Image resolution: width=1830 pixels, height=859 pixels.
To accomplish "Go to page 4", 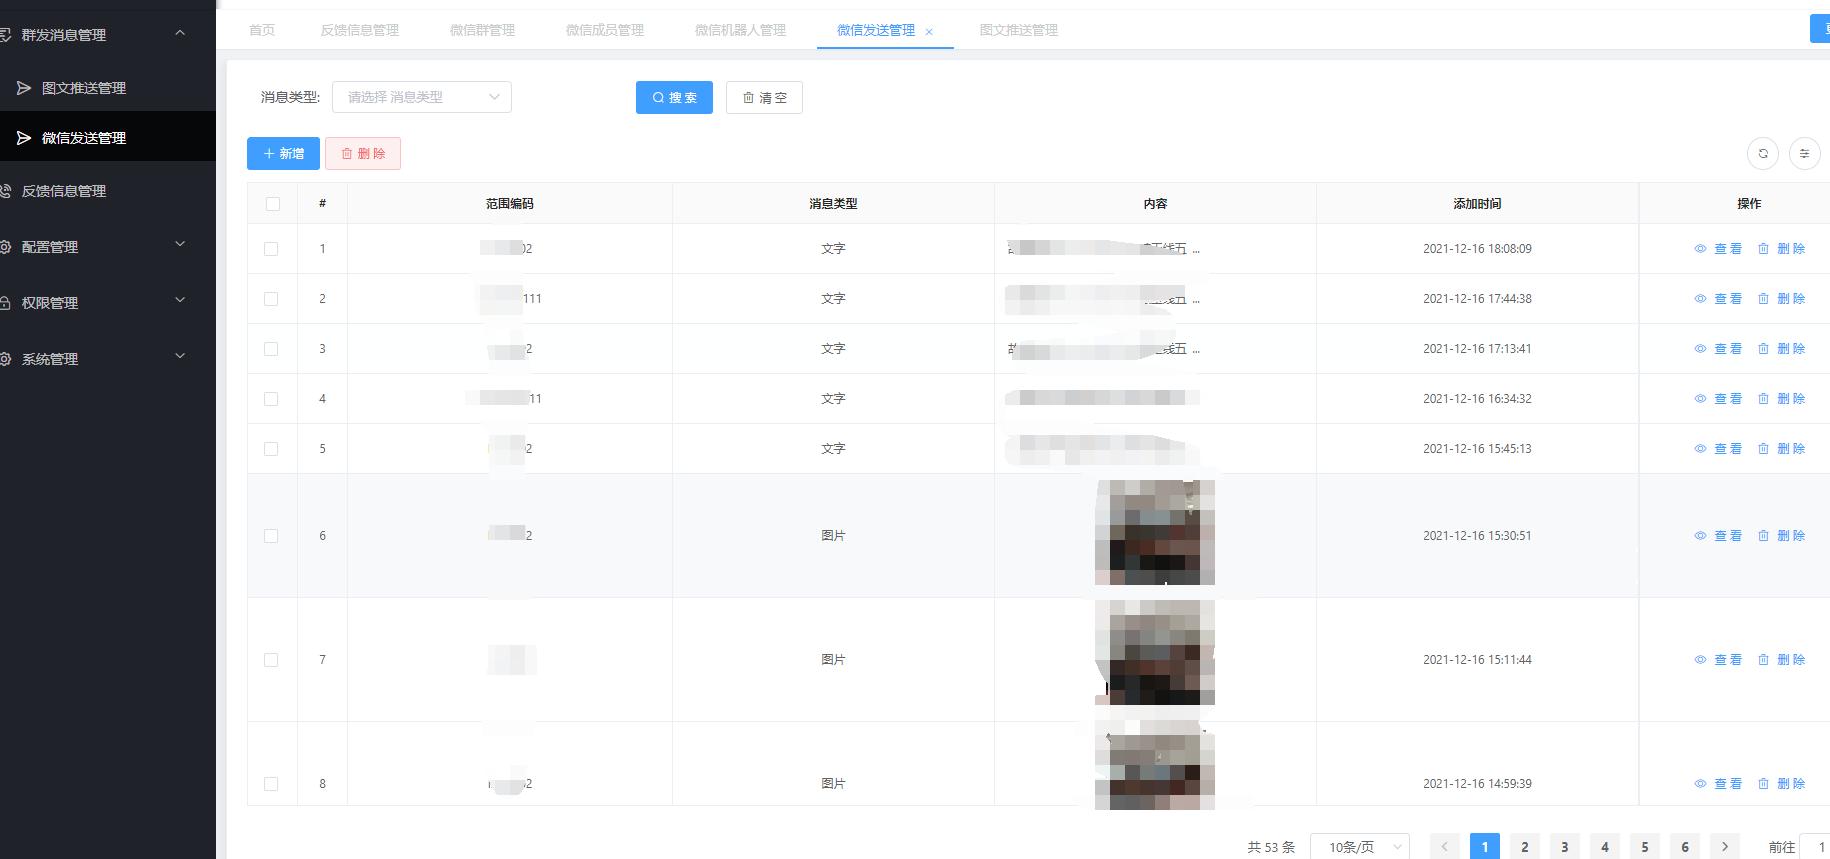I will (x=1605, y=847).
